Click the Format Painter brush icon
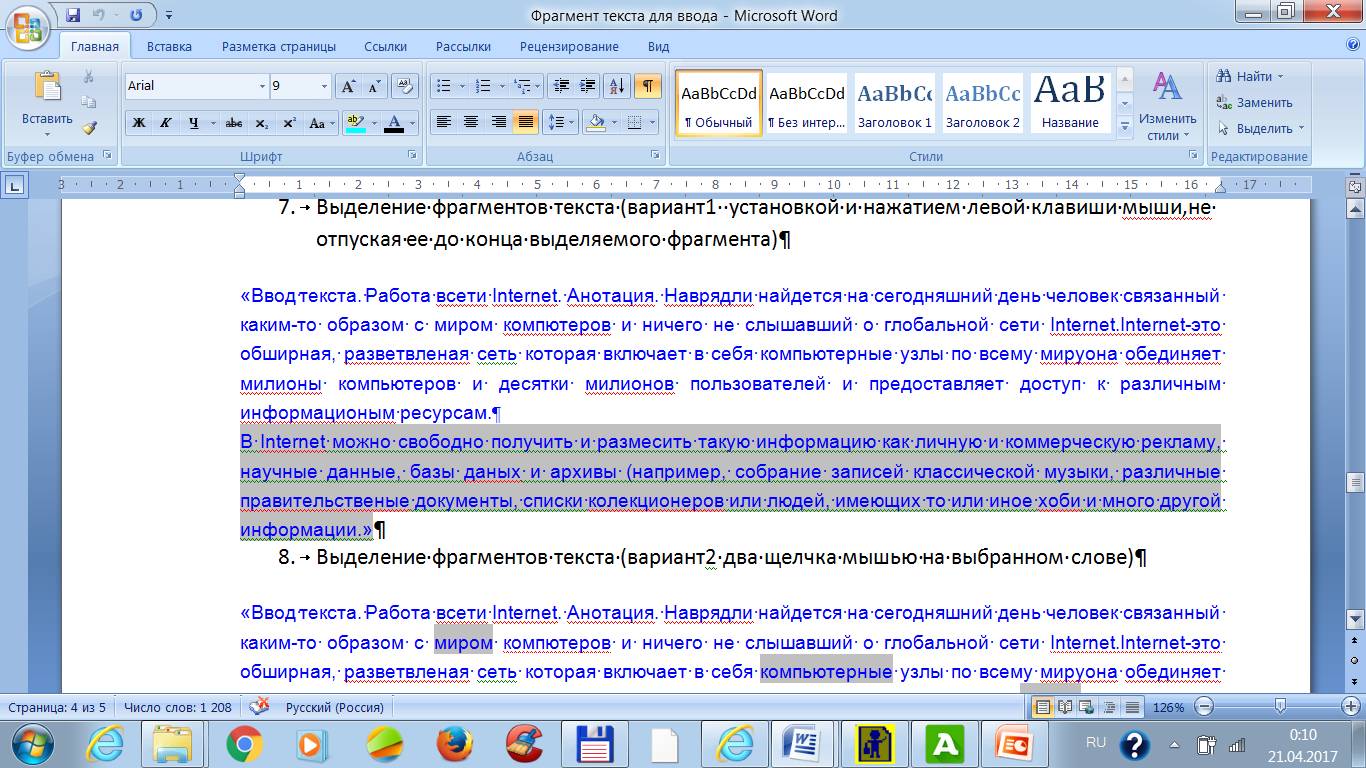 [89, 128]
